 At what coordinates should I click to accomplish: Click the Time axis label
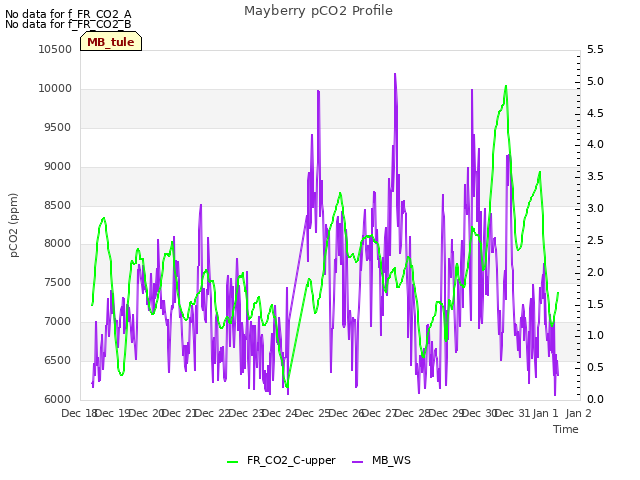(x=566, y=429)
